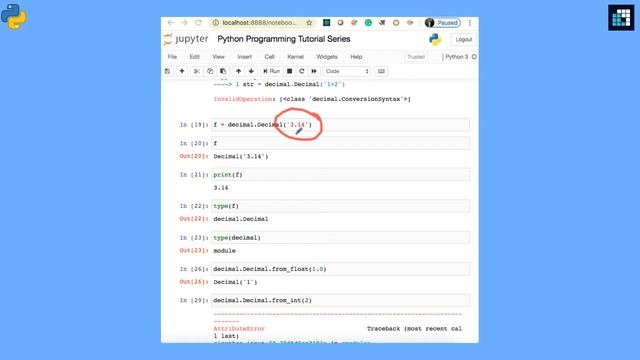Open the Insert menu

[244, 57]
